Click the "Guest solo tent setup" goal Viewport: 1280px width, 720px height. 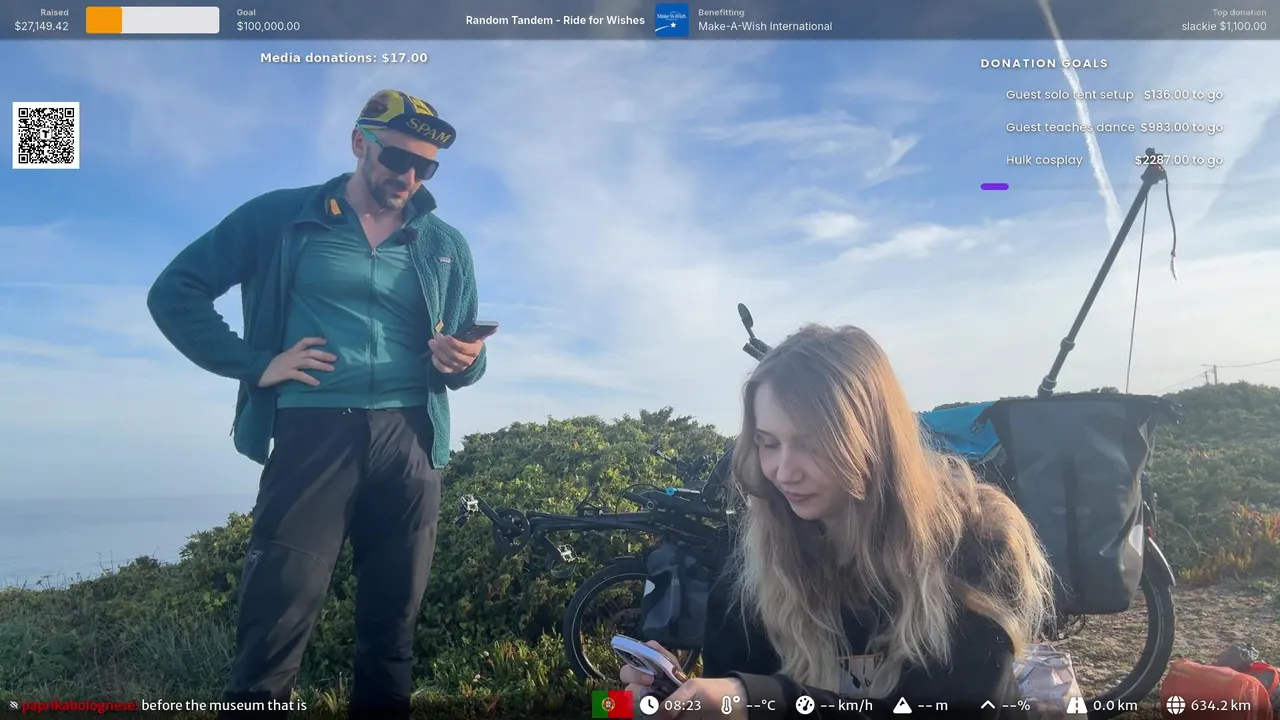pos(1070,95)
